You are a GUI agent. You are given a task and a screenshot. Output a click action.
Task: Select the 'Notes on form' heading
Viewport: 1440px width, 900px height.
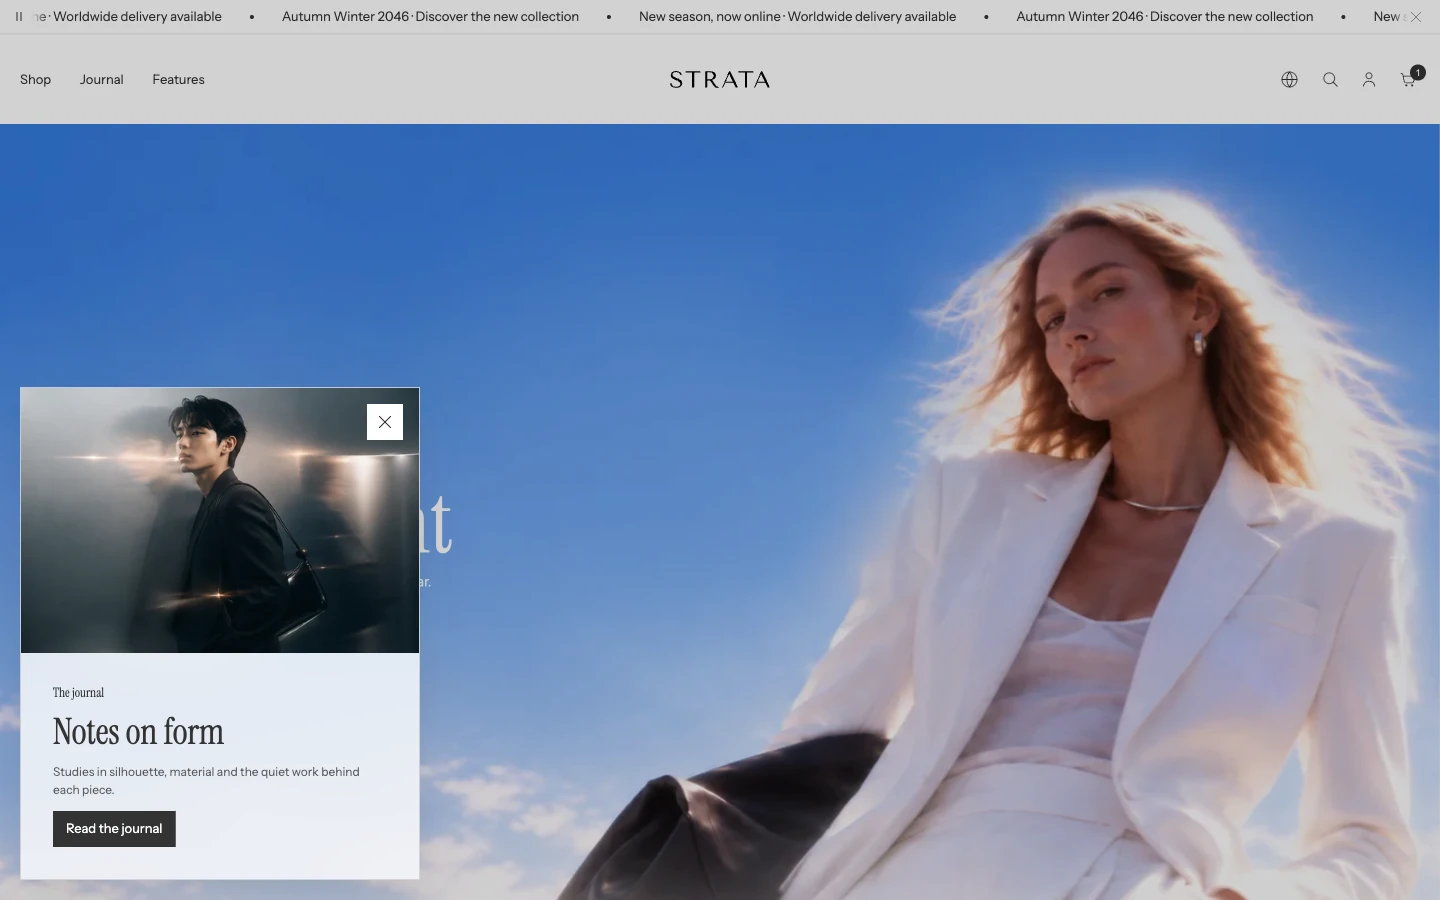tap(138, 732)
